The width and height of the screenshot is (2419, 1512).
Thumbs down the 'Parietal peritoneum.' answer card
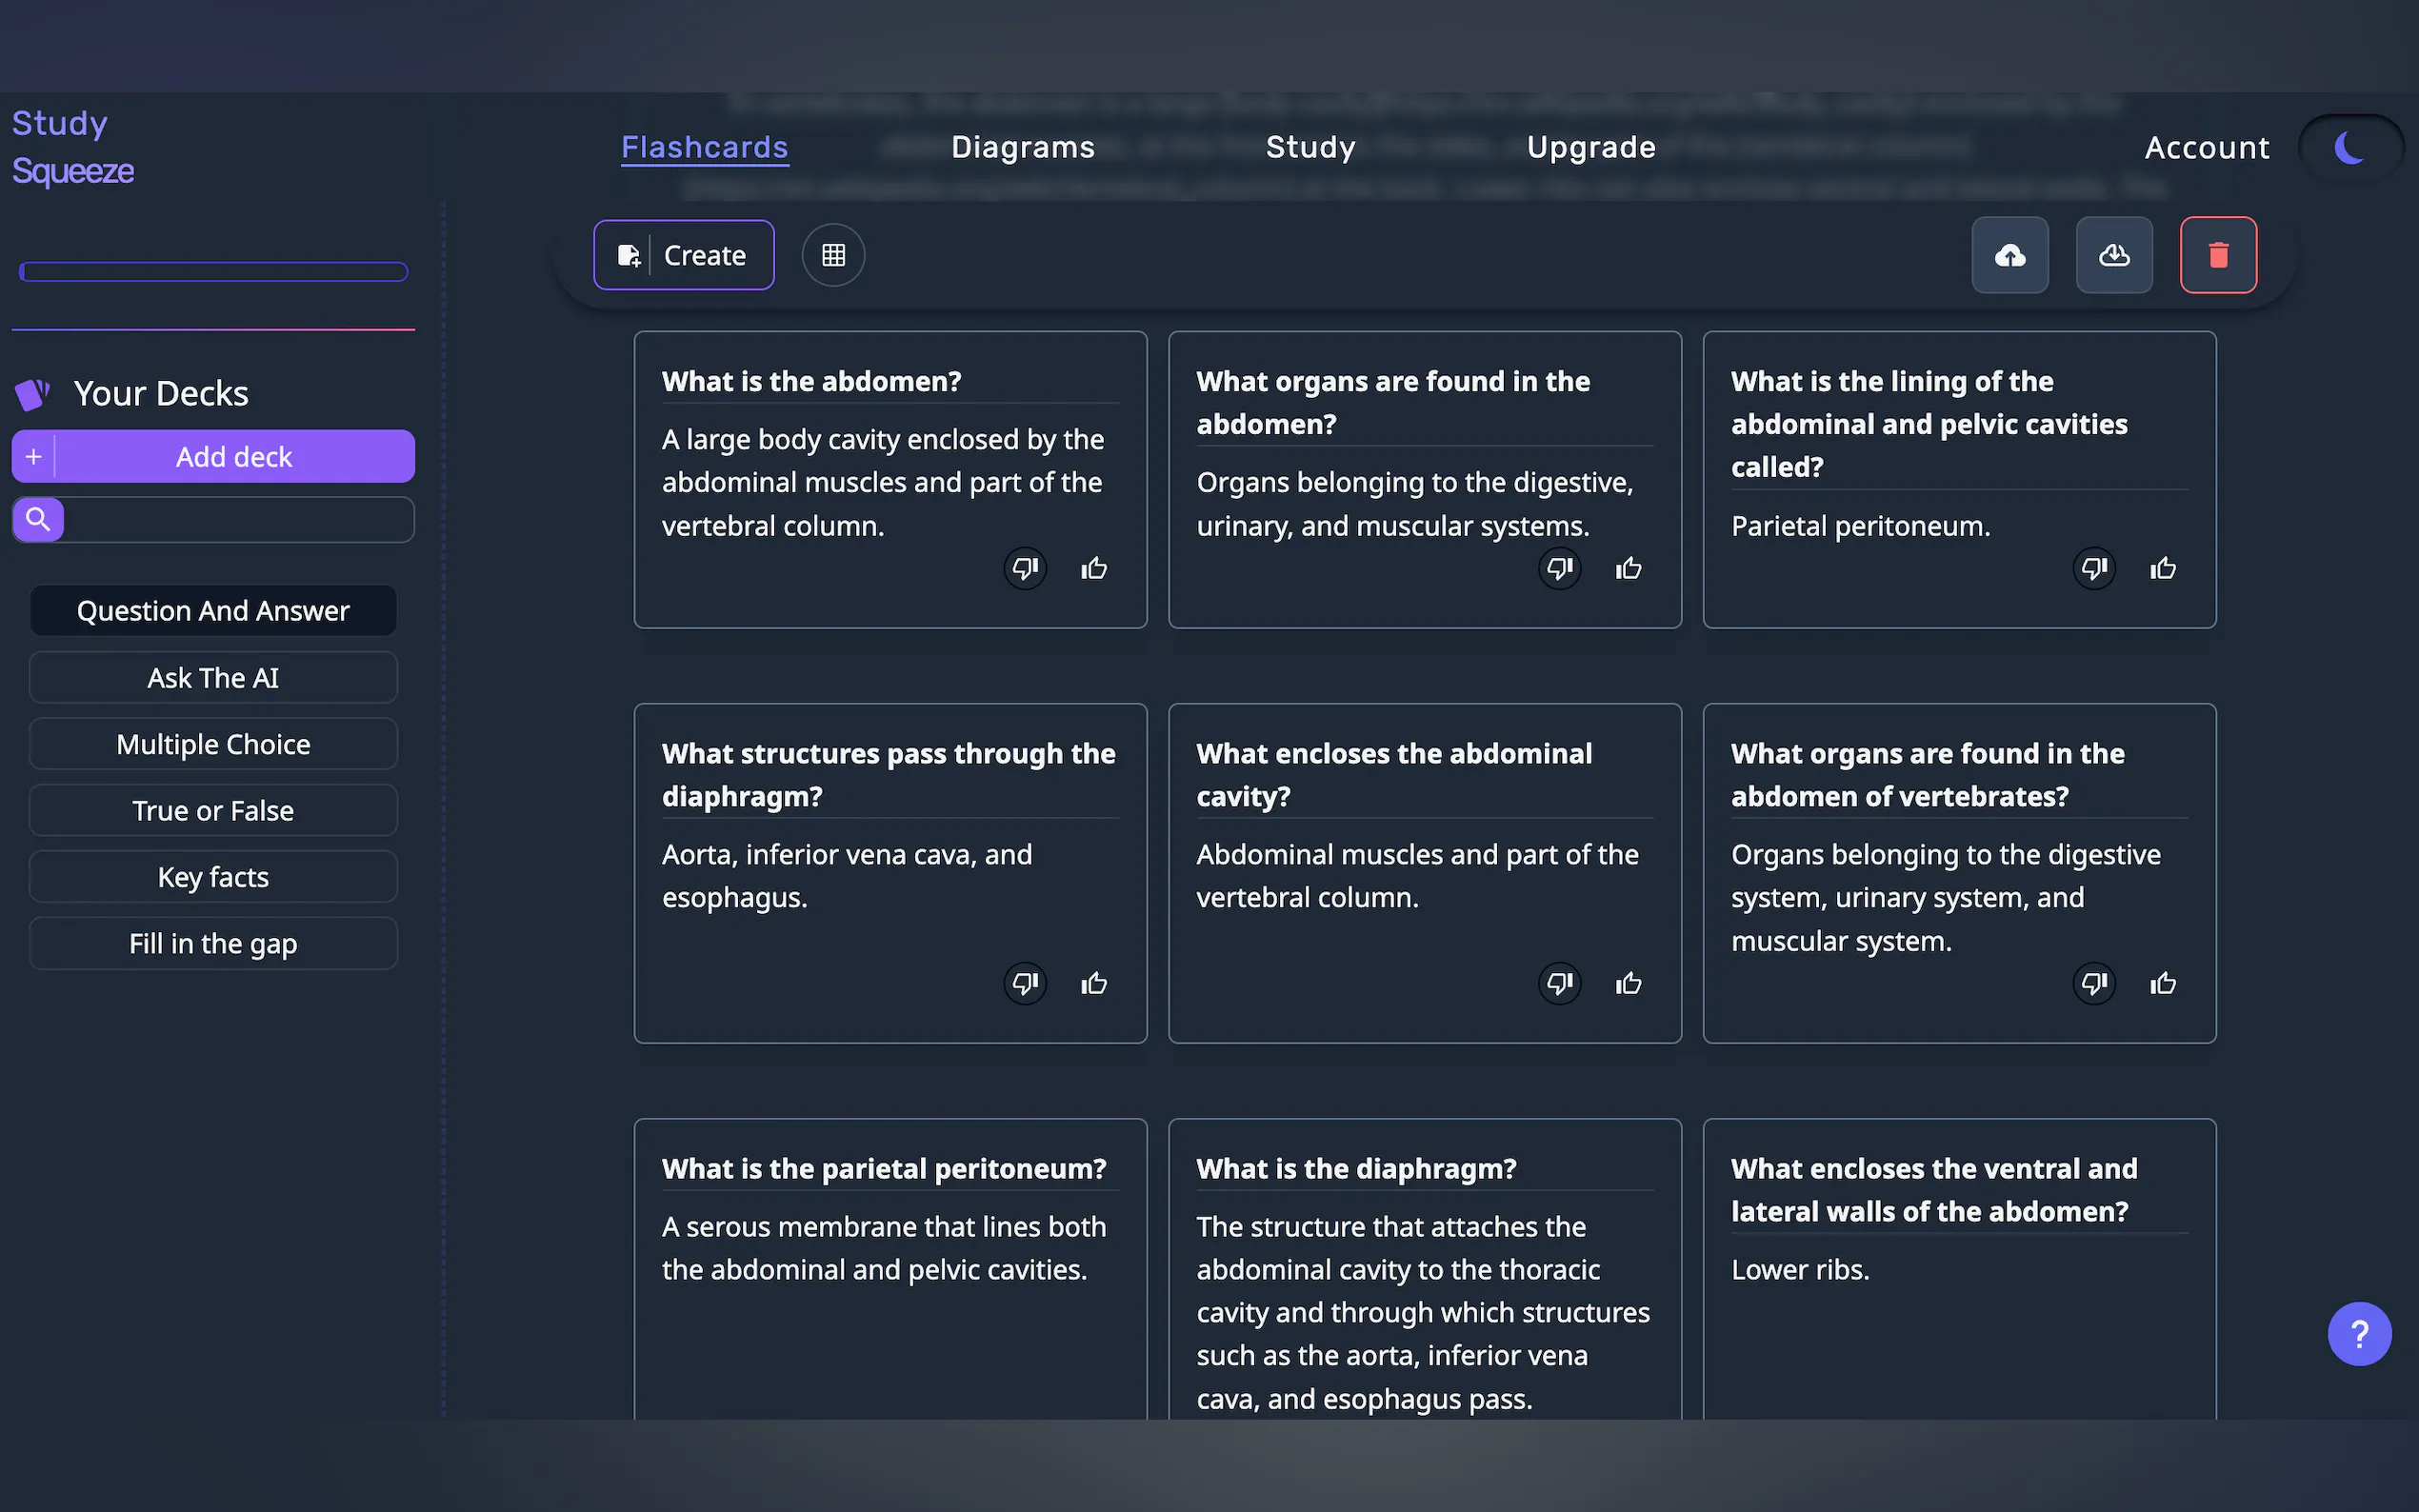click(x=2093, y=569)
